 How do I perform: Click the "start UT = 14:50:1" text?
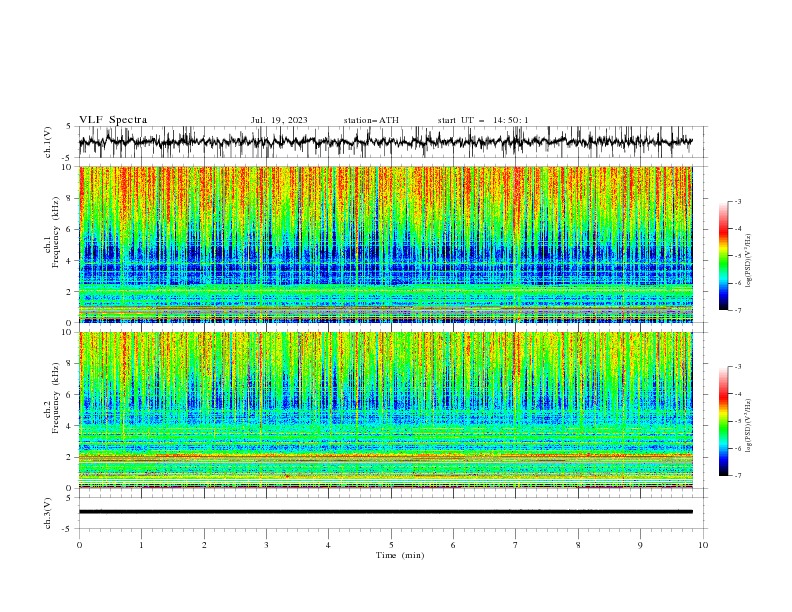click(483, 120)
